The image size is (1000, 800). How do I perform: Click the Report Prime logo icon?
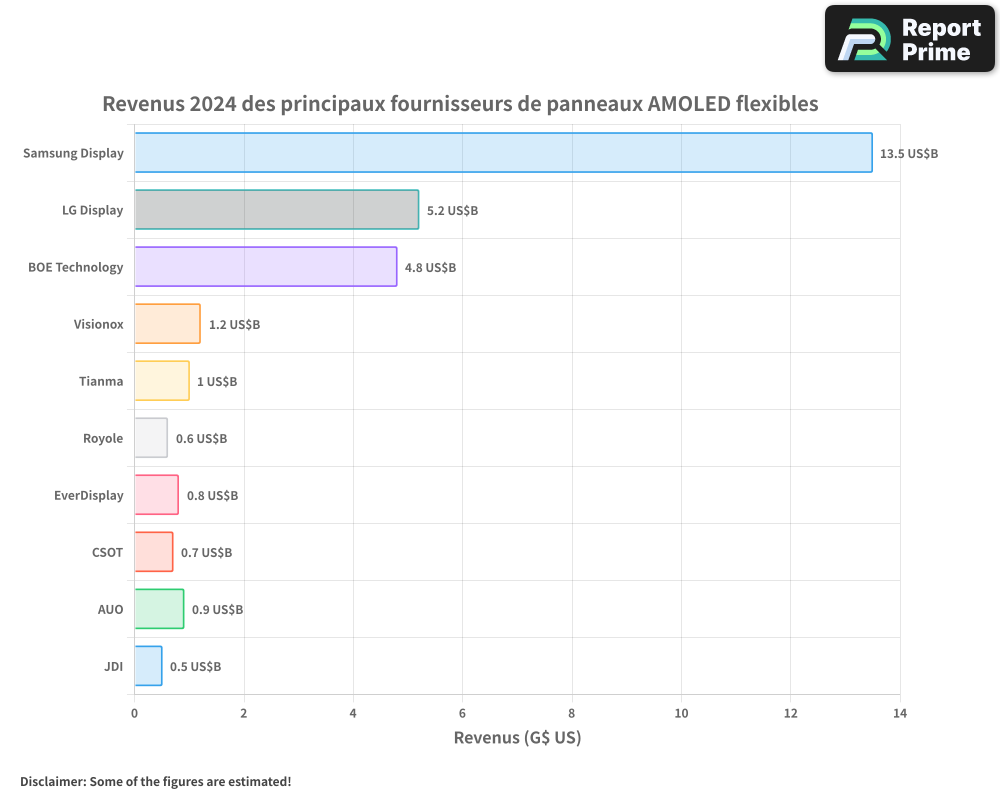point(863,41)
